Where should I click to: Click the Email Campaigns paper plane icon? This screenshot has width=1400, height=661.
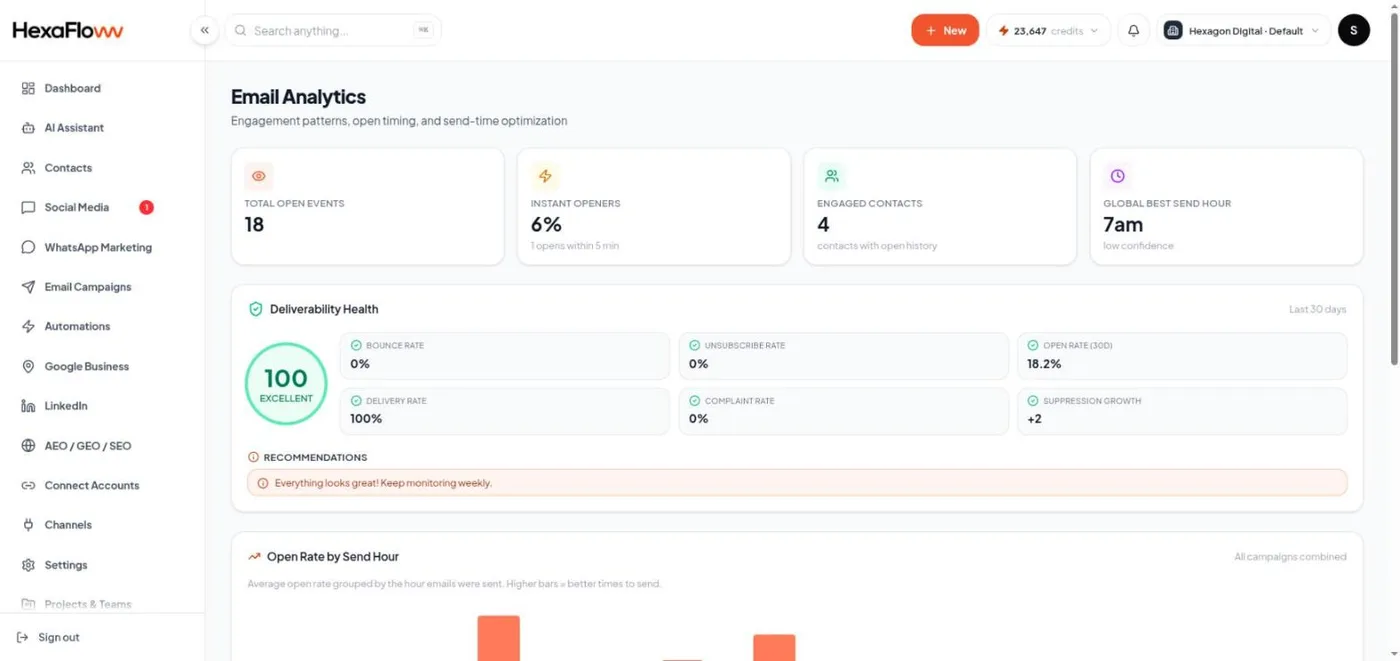click(28, 287)
